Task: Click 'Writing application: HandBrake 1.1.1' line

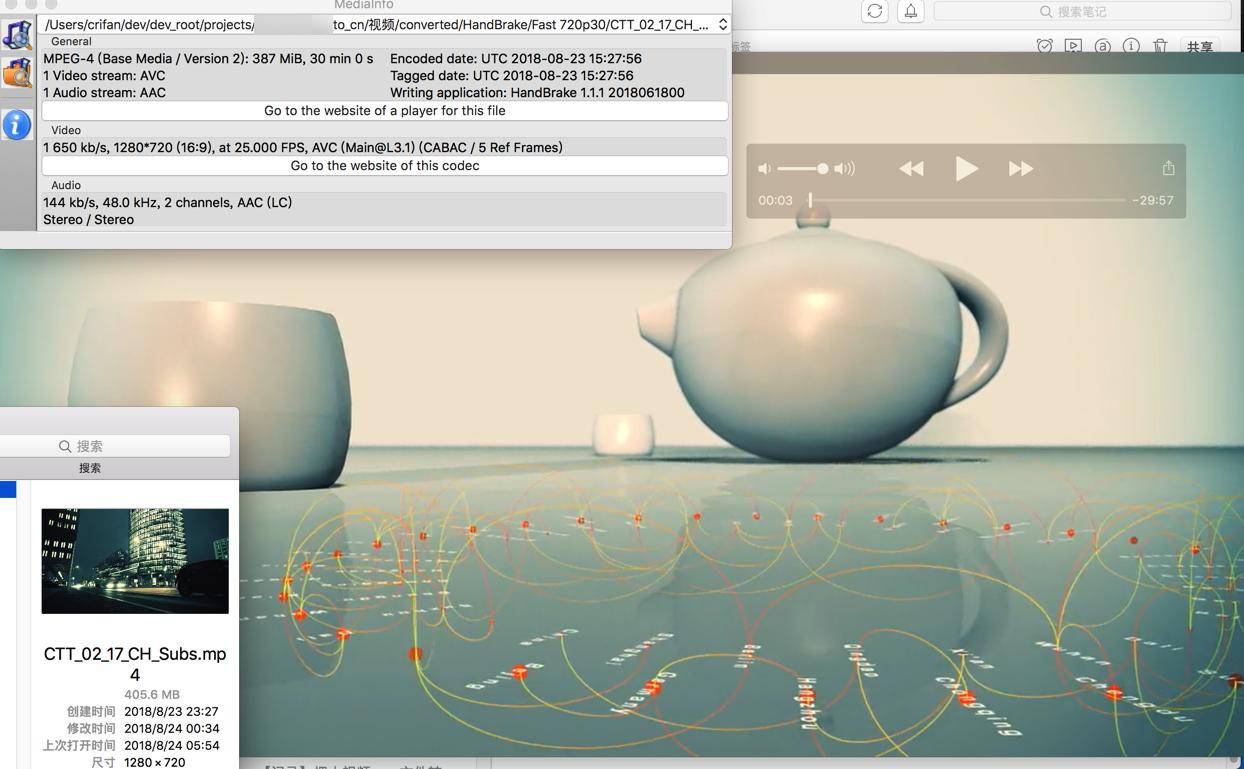Action: pyautogui.click(x=537, y=93)
